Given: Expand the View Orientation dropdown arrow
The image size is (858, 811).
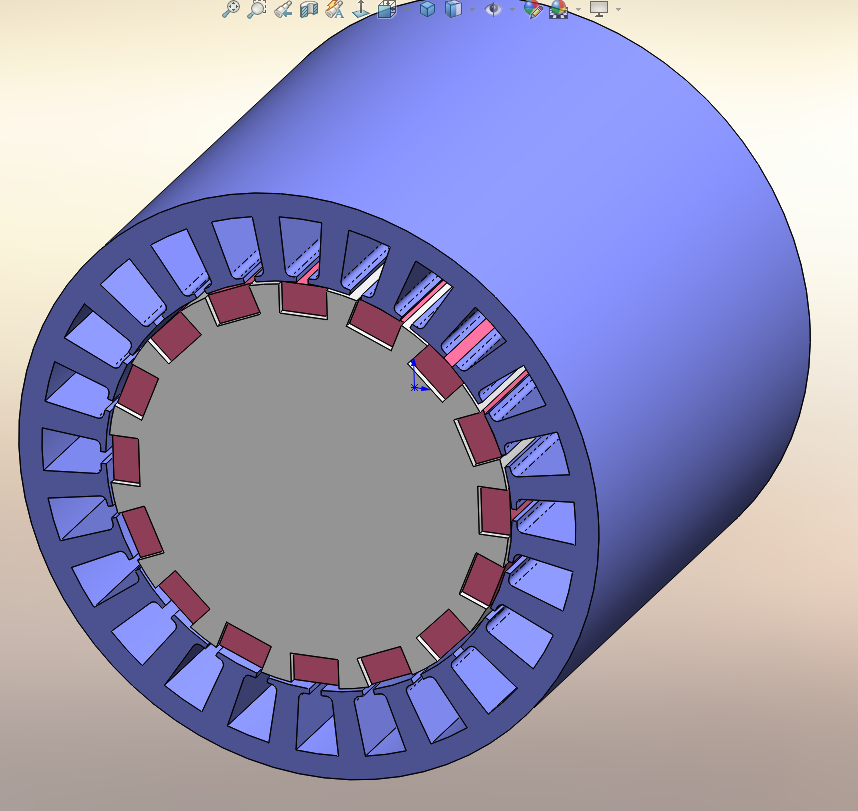Looking at the screenshot, I should pyautogui.click(x=406, y=9).
